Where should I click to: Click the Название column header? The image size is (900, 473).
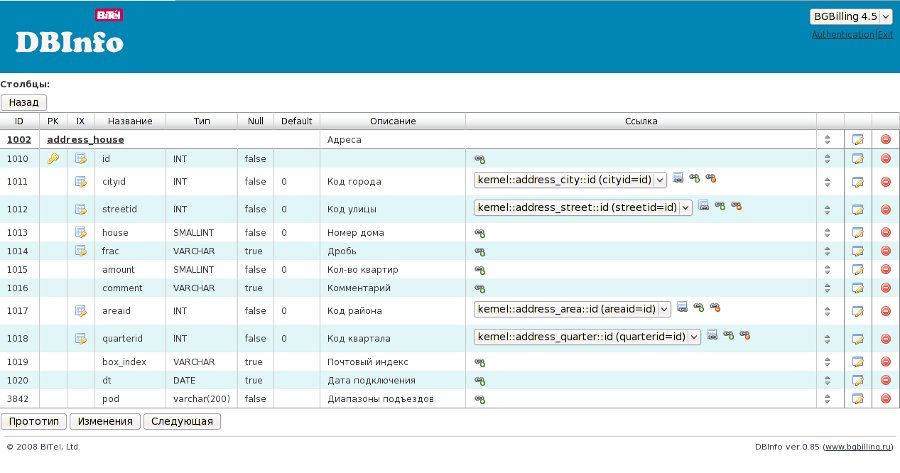click(130, 121)
